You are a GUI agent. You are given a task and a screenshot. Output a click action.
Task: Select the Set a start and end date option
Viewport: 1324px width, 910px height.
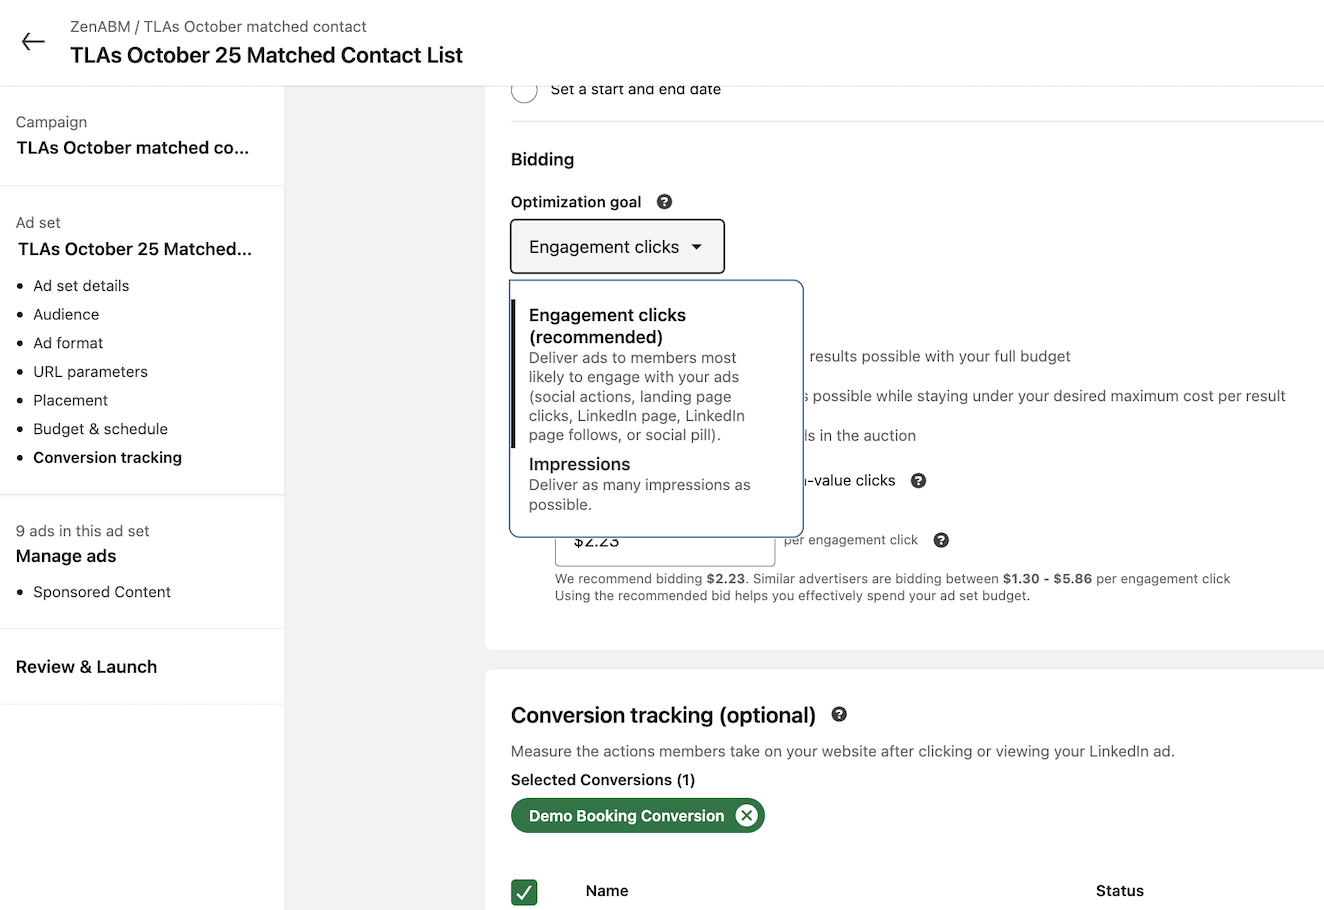524,89
